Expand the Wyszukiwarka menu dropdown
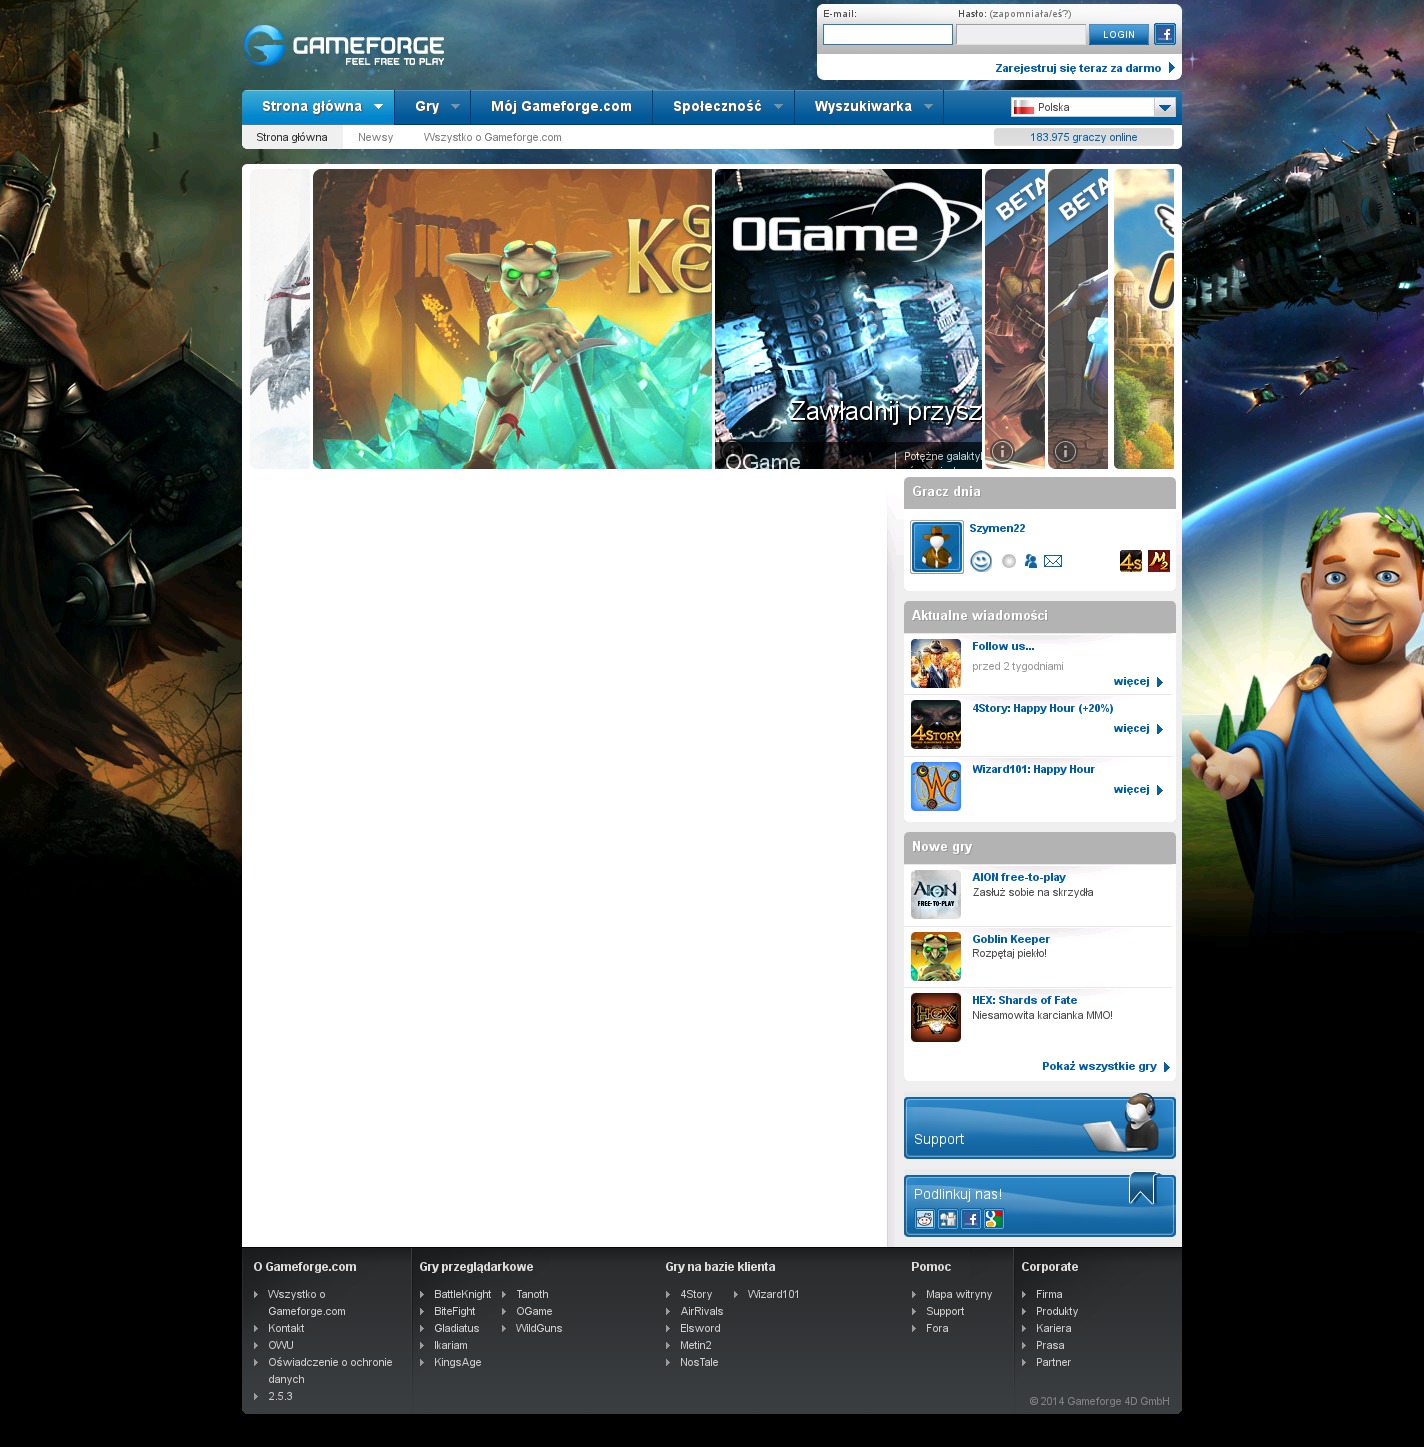The width and height of the screenshot is (1424, 1447). (928, 107)
